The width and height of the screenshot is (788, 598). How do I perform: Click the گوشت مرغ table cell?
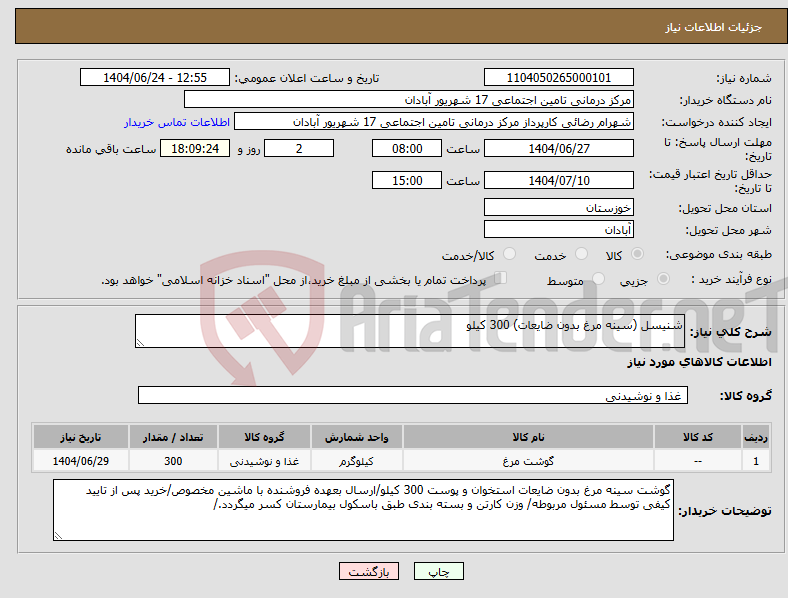[x=528, y=461]
